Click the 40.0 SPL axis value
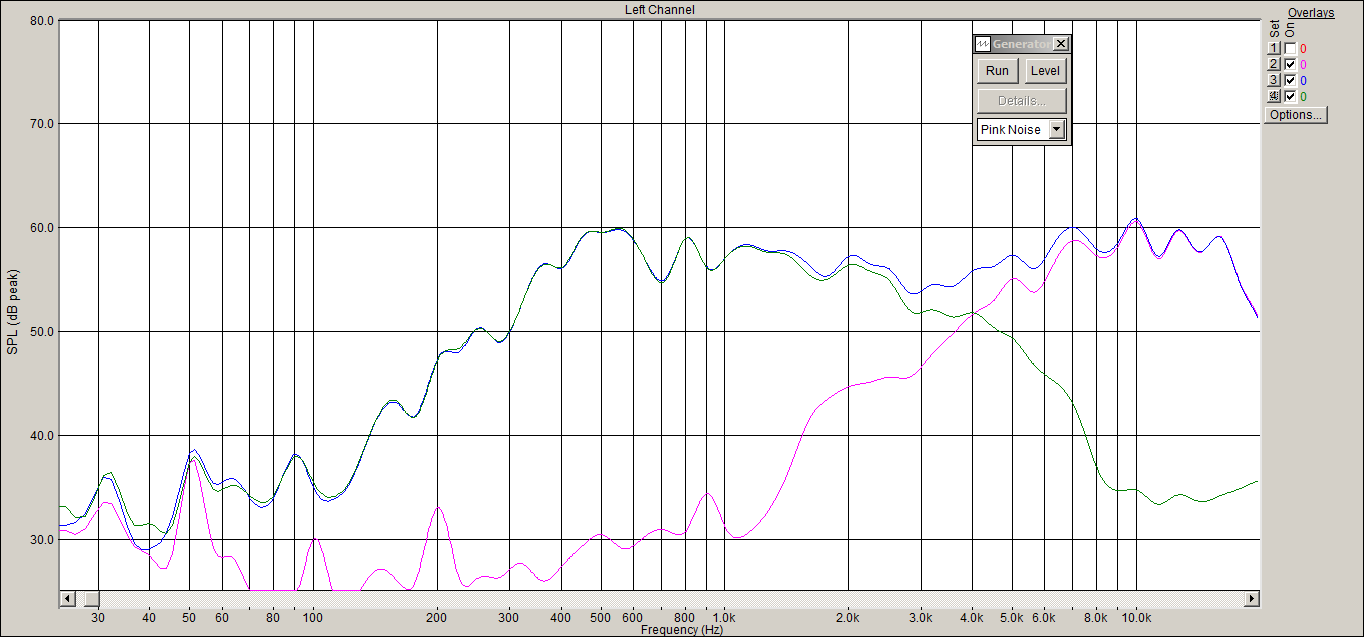 point(41,436)
